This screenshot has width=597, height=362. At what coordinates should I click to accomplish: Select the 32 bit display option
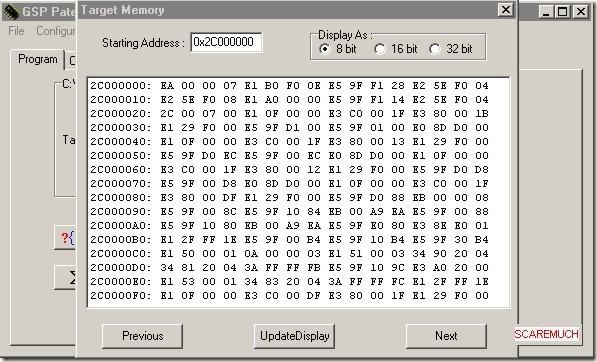point(435,49)
